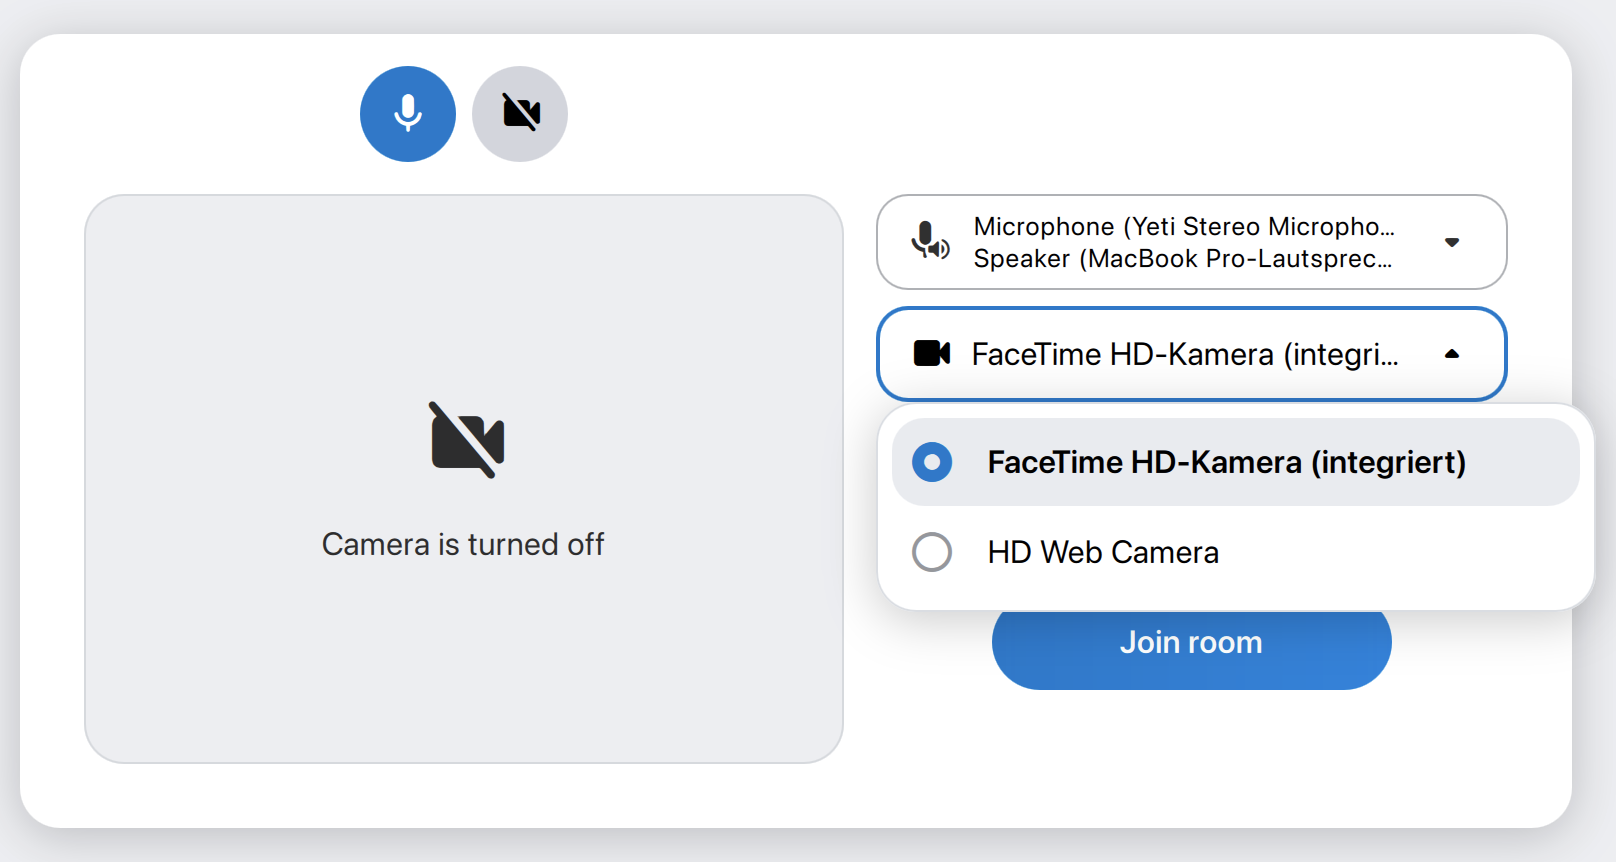Turn on camera using the gray button
Screen dimensions: 1616x862
coord(520,114)
